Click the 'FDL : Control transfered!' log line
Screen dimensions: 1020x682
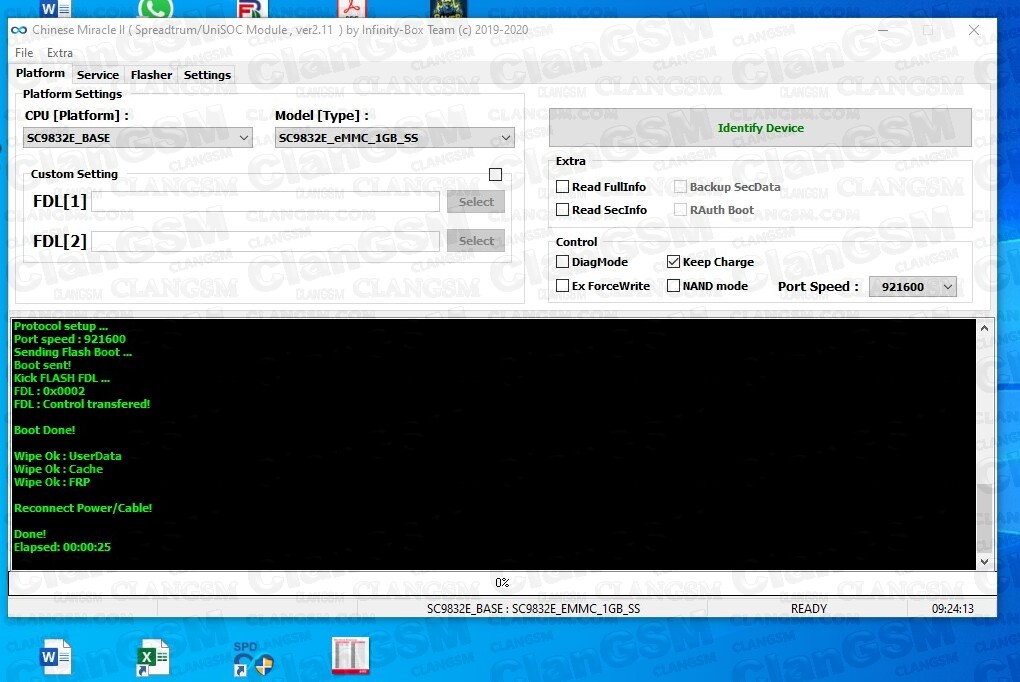point(82,404)
